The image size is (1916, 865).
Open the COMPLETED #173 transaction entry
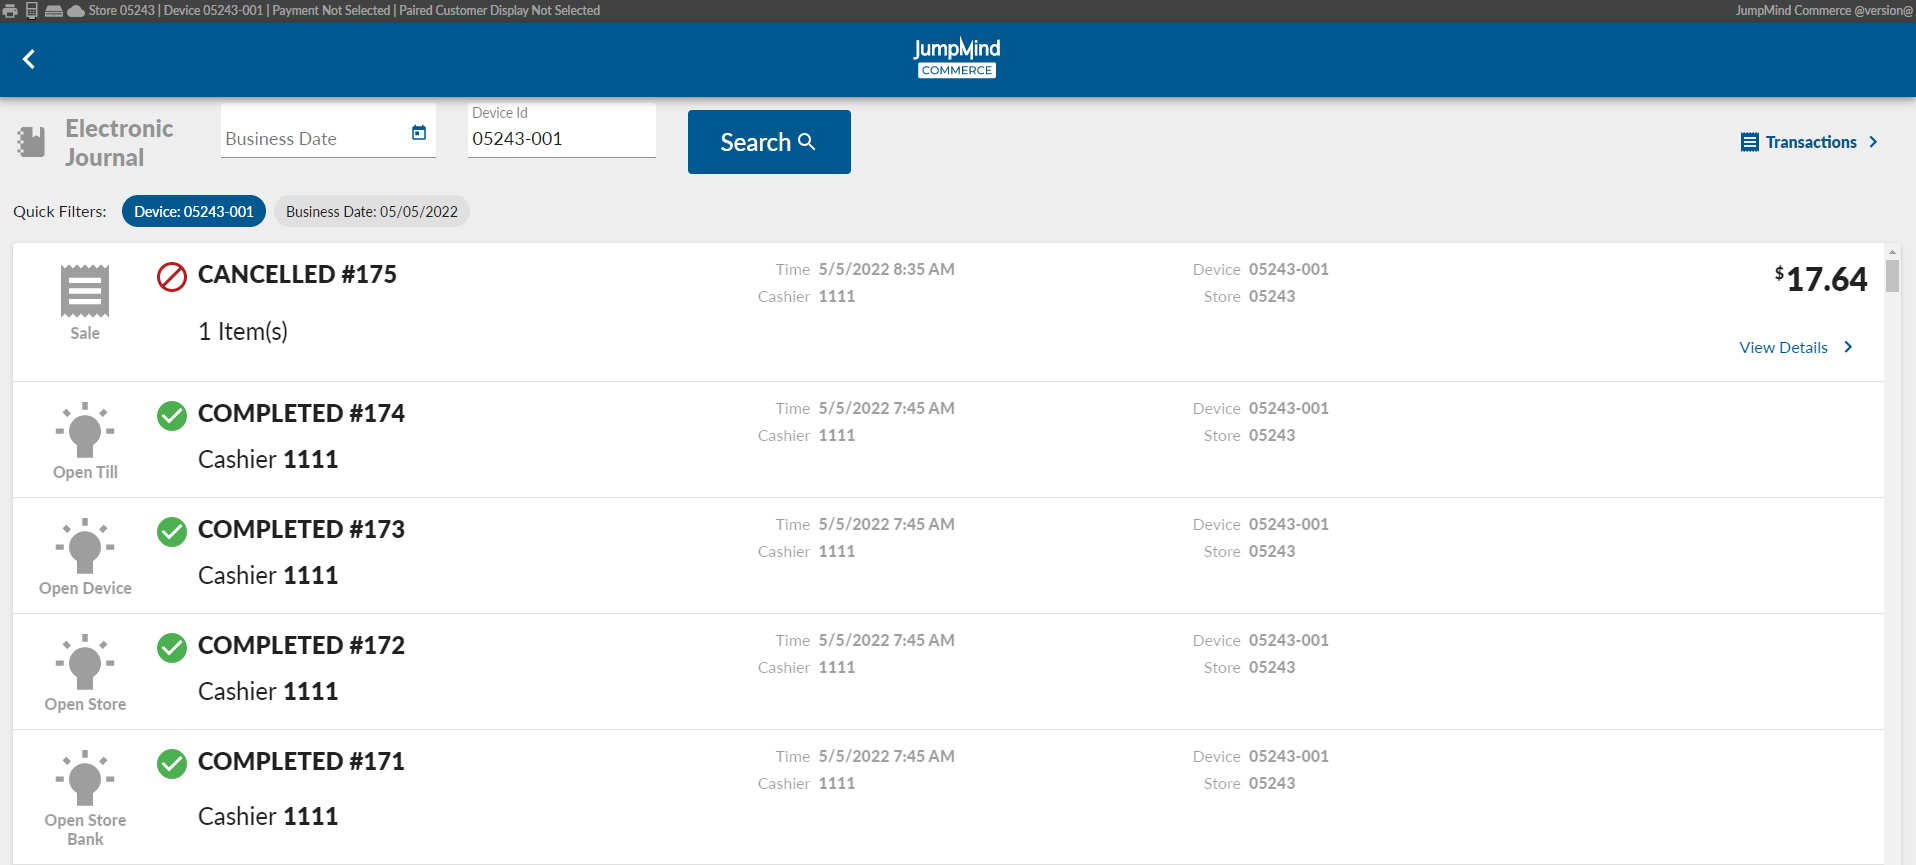301,530
